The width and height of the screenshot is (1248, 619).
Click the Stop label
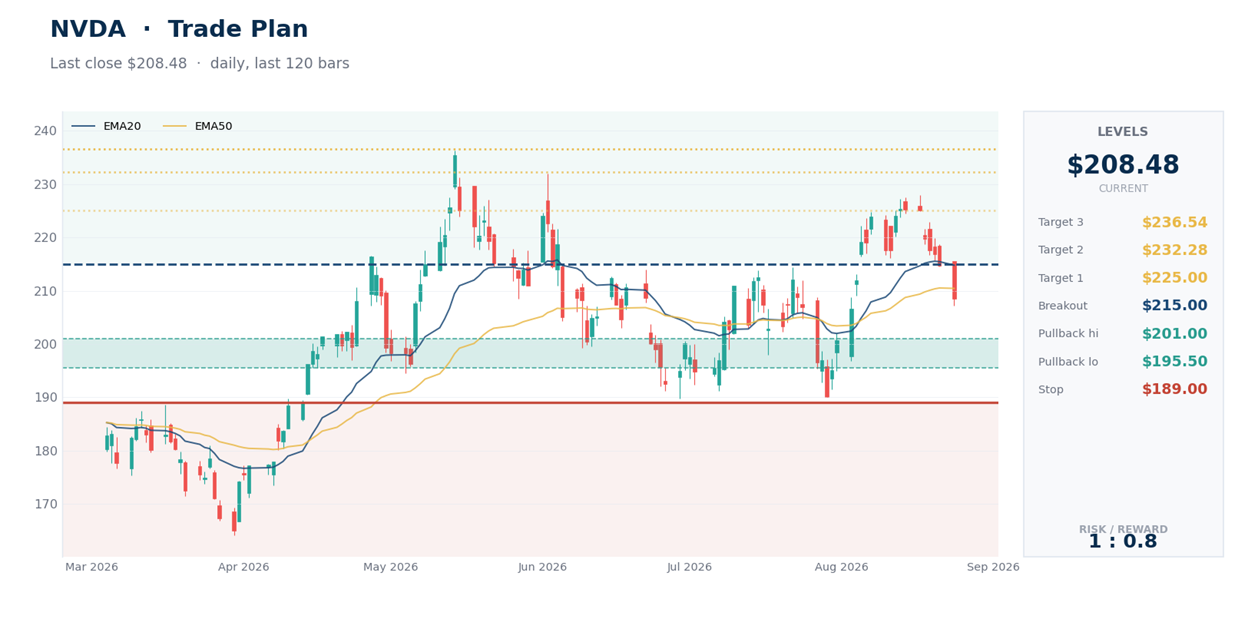1051,390
